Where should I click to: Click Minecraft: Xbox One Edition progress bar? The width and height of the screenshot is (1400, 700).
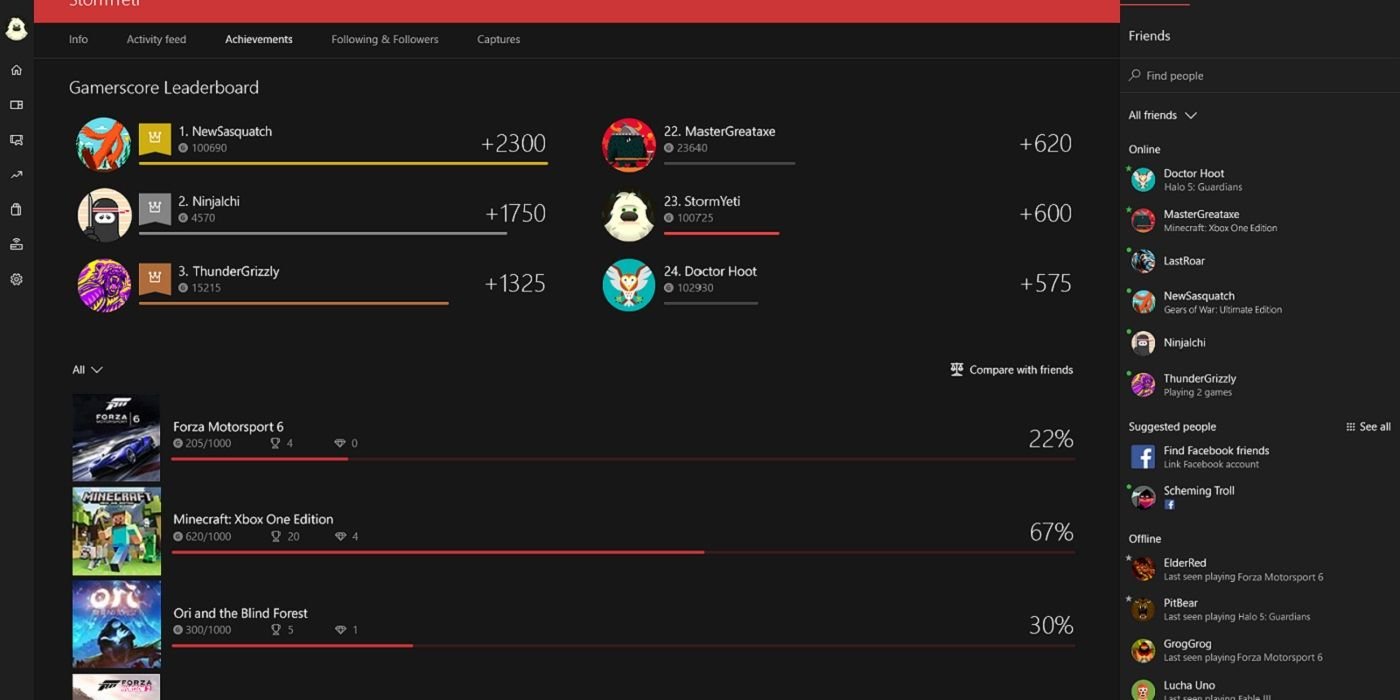(x=623, y=552)
